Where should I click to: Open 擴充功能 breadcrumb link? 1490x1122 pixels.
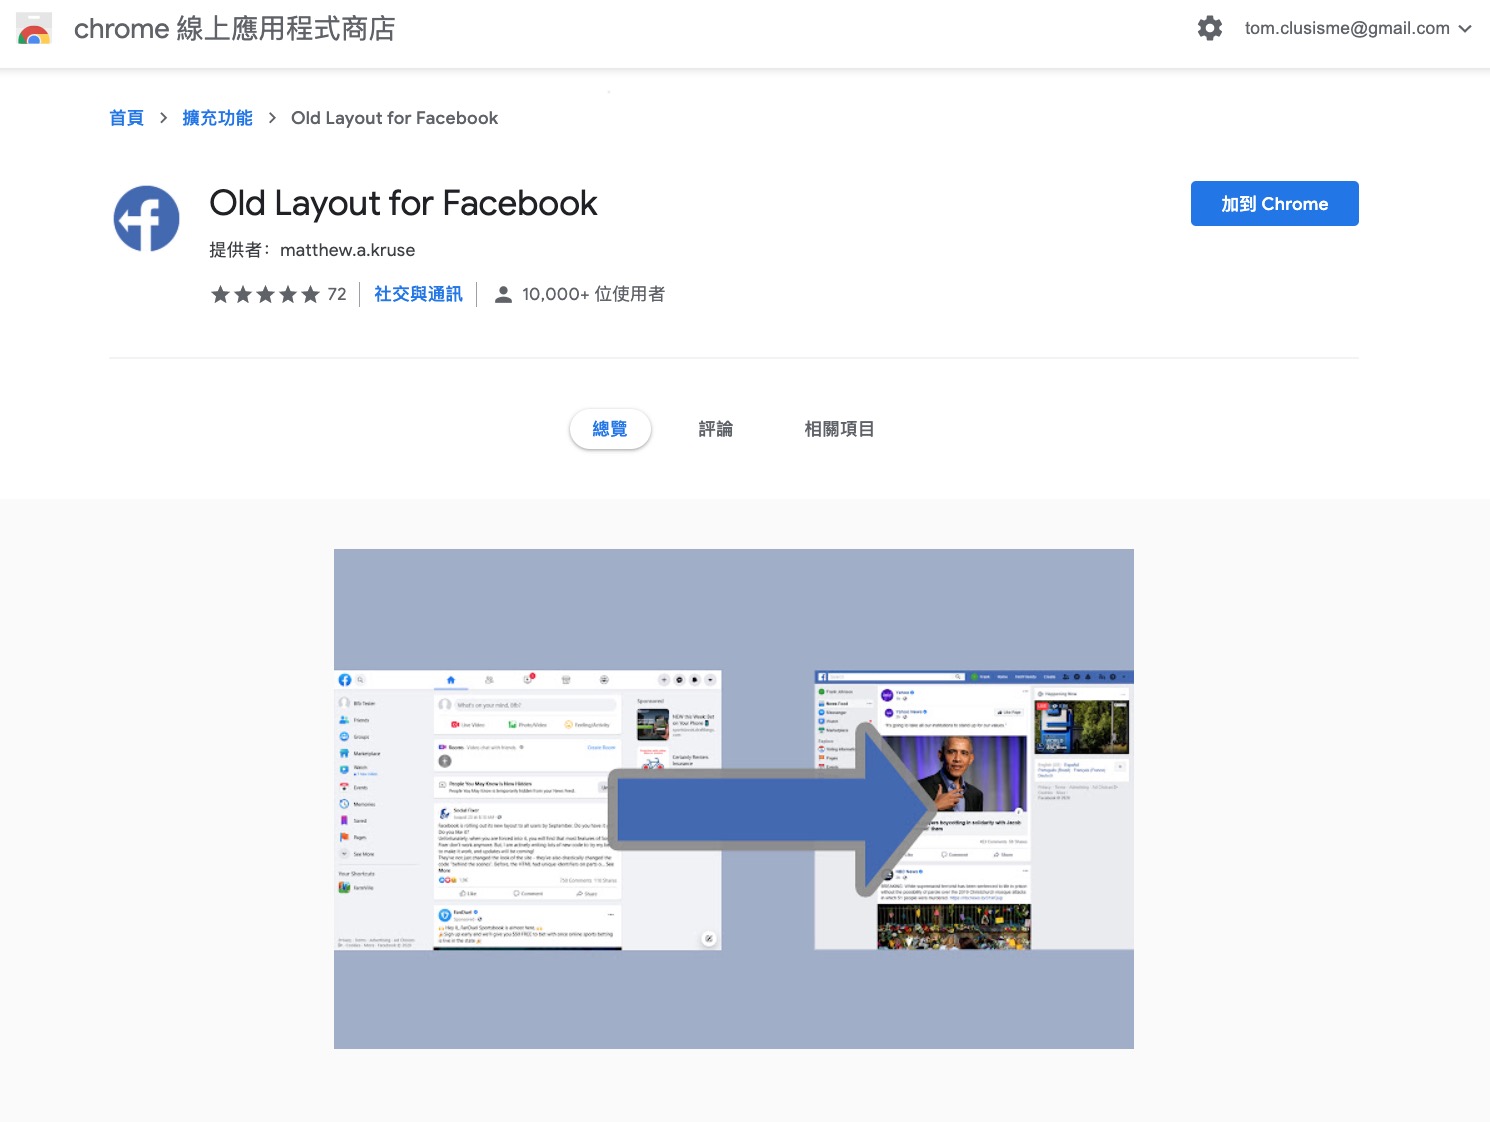coord(217,118)
